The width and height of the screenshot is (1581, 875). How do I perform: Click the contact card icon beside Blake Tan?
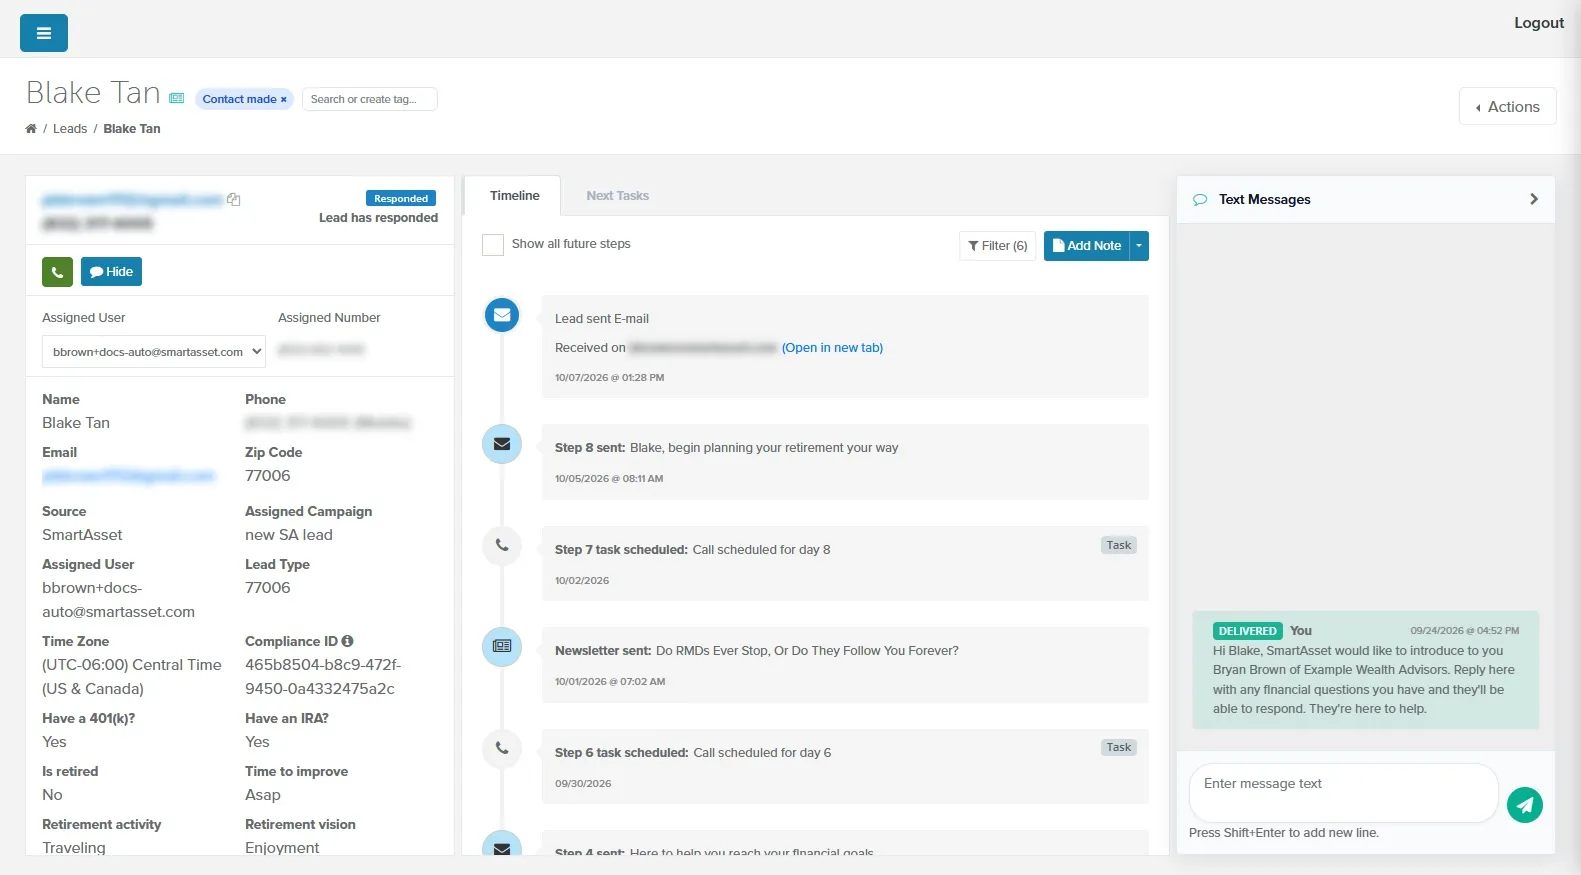click(x=177, y=98)
